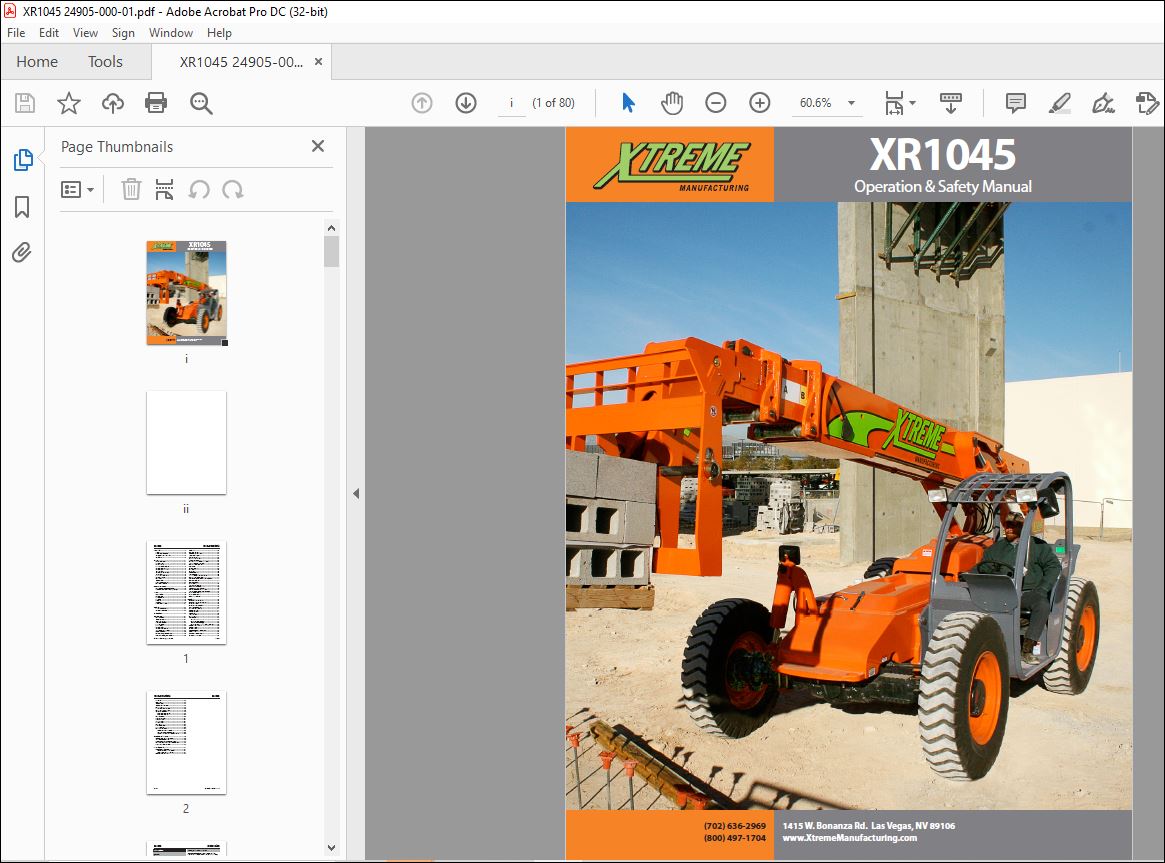Click the 60.6% zoom value field

click(x=816, y=103)
